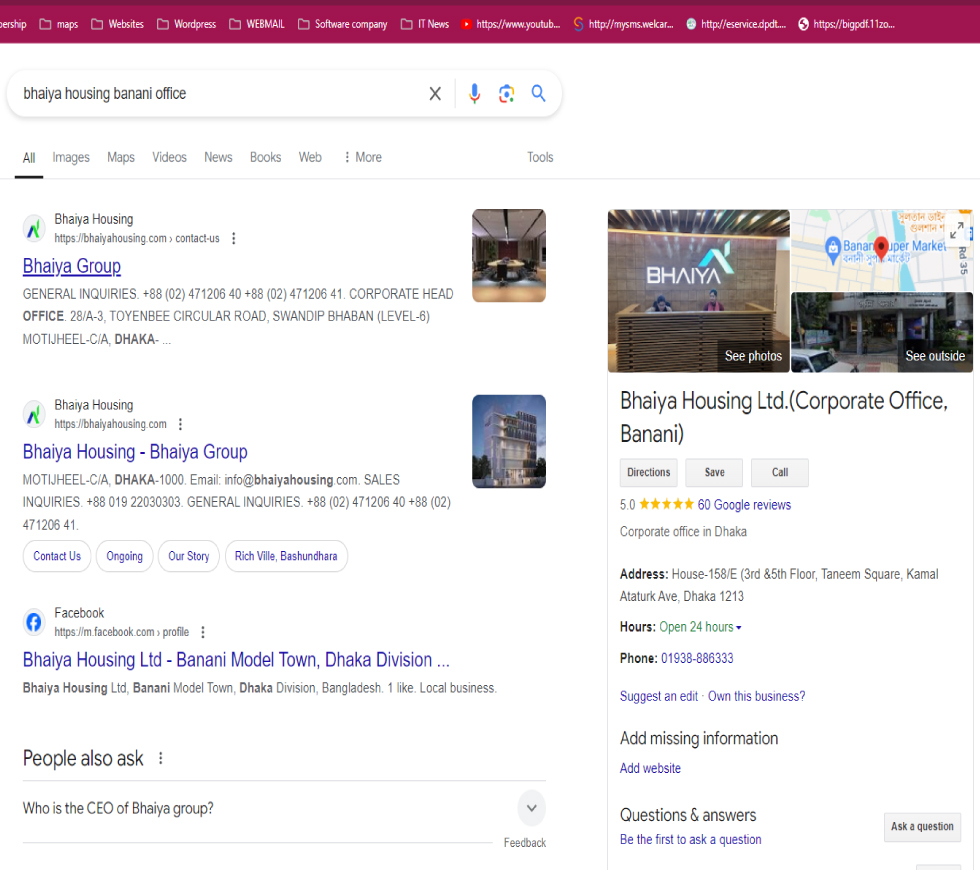Viewport: 980px width, 870px height.
Task: Click the Banani Super Market map thumbnail
Action: pyautogui.click(x=882, y=251)
